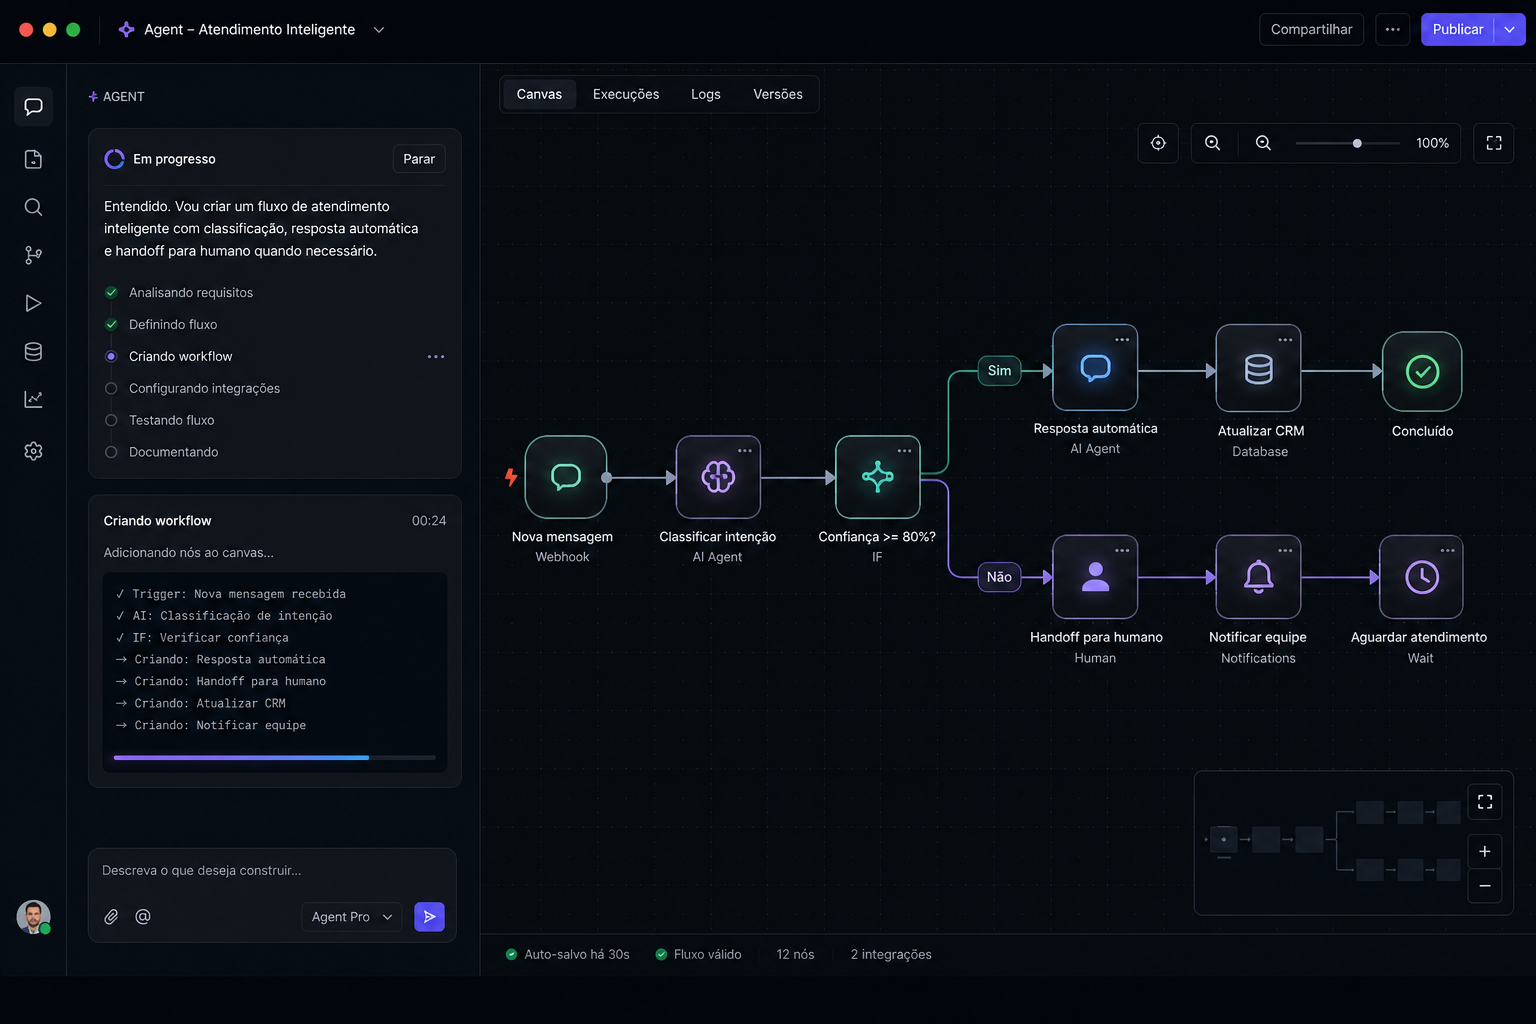This screenshot has width=1536, height=1024.
Task: Select the Testando fluxo step circle
Action: tap(111, 420)
